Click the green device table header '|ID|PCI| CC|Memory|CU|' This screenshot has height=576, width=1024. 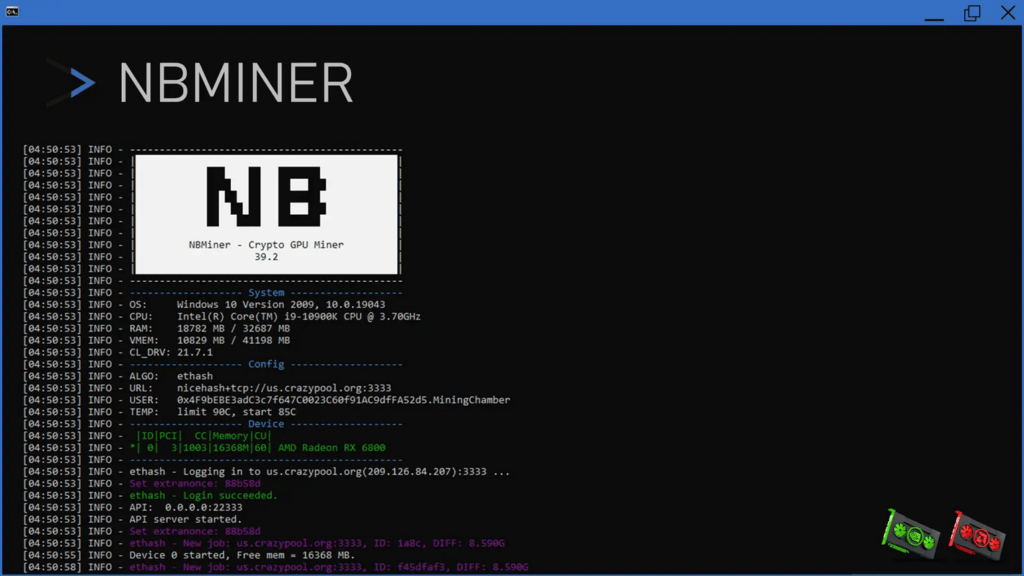[203, 436]
